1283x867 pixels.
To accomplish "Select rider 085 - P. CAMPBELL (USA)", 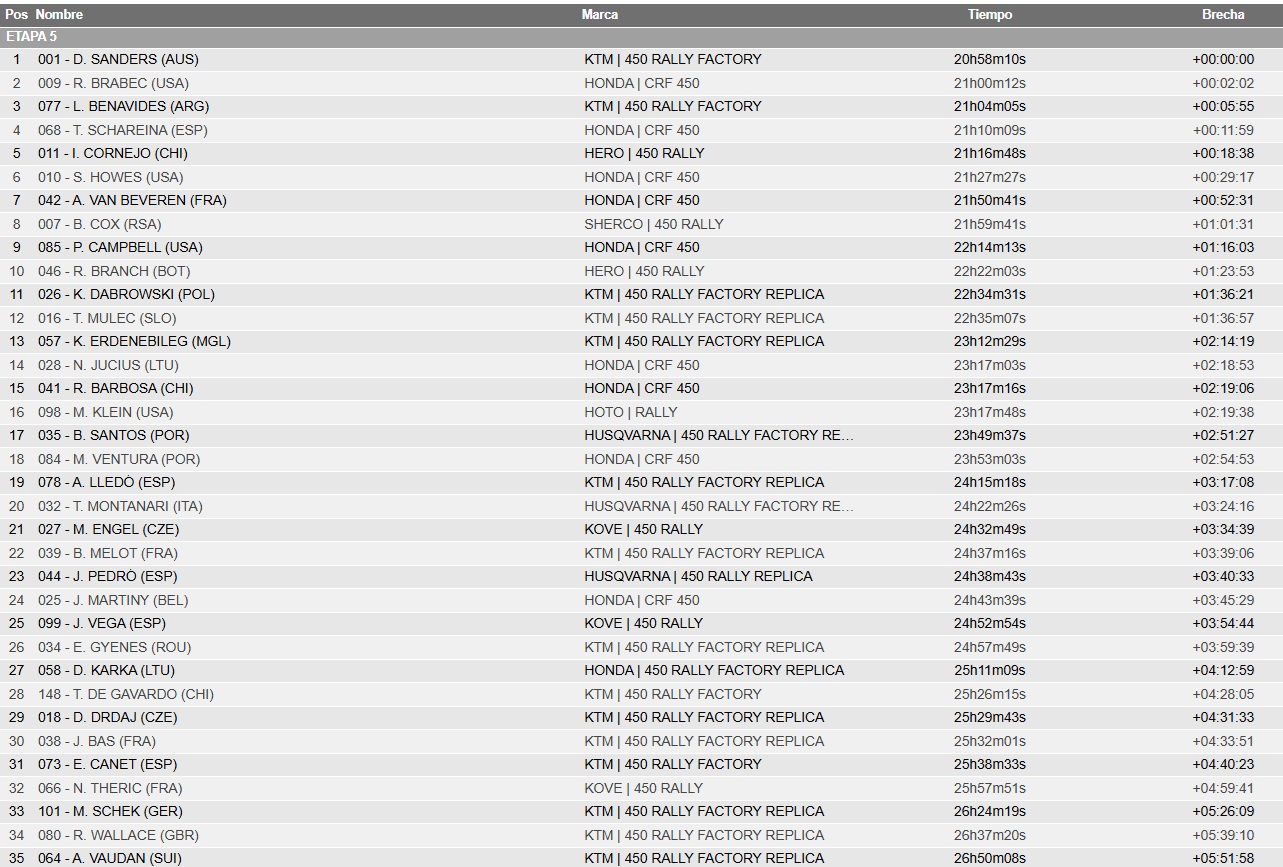I will coord(120,247).
